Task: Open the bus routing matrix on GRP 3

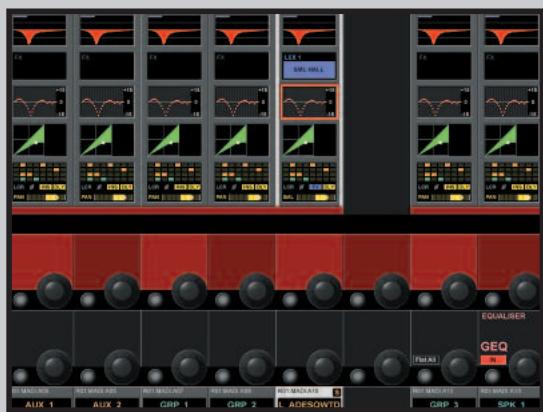Action: click(444, 172)
